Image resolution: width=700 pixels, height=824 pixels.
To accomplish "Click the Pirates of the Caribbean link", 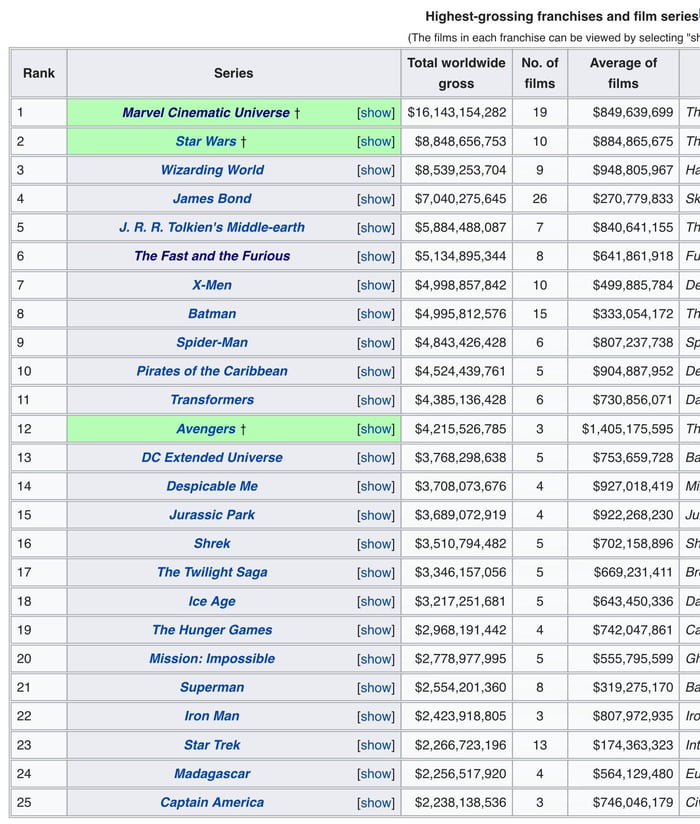I will (x=212, y=371).
